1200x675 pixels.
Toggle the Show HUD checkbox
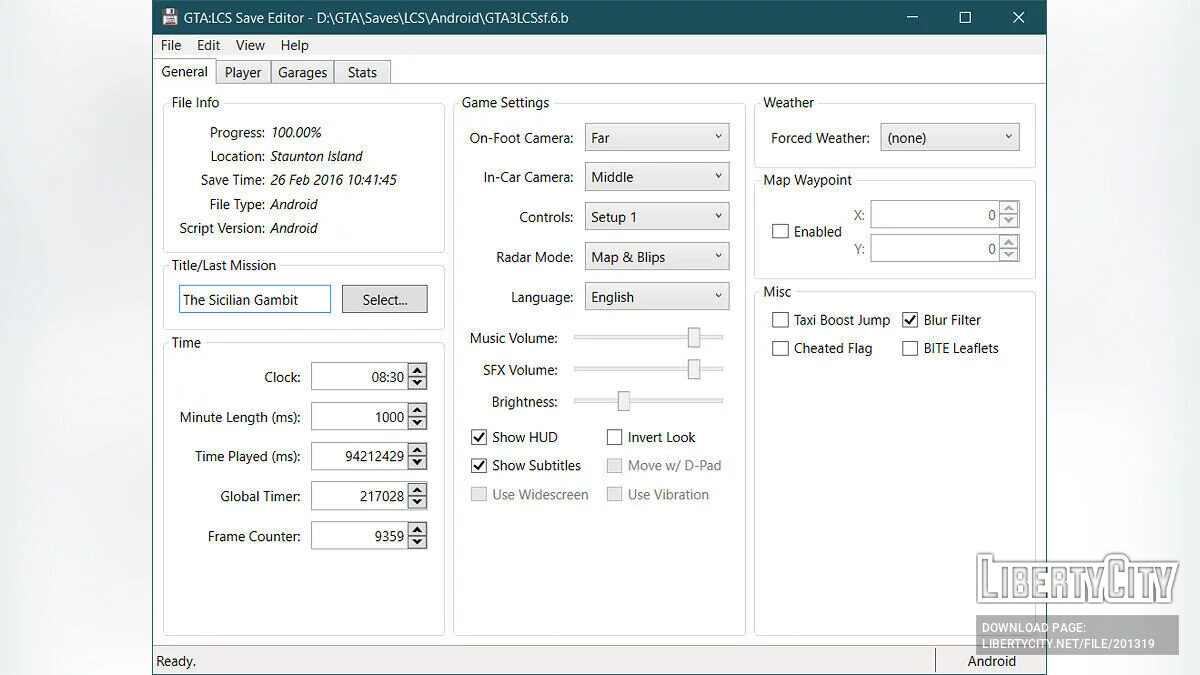coord(479,437)
